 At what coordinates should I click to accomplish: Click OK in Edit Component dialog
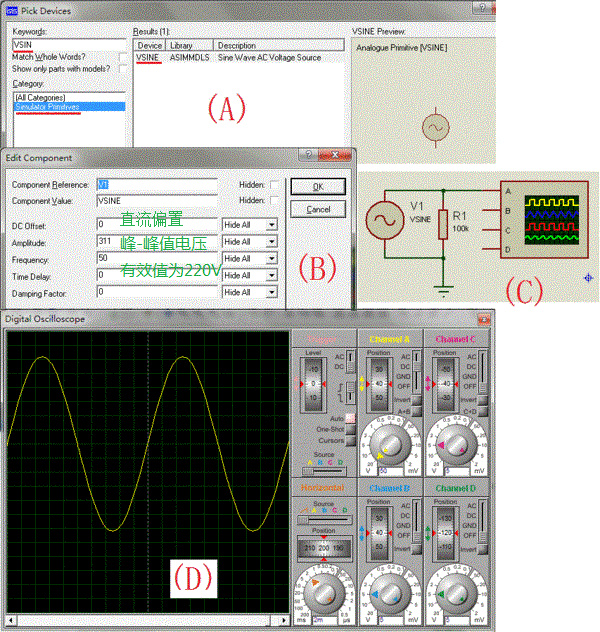[318, 187]
